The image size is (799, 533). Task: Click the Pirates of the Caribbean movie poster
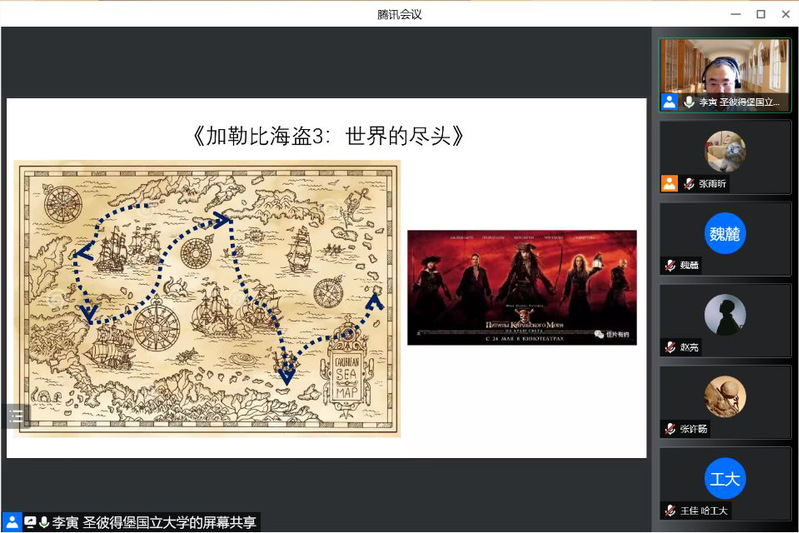(521, 287)
